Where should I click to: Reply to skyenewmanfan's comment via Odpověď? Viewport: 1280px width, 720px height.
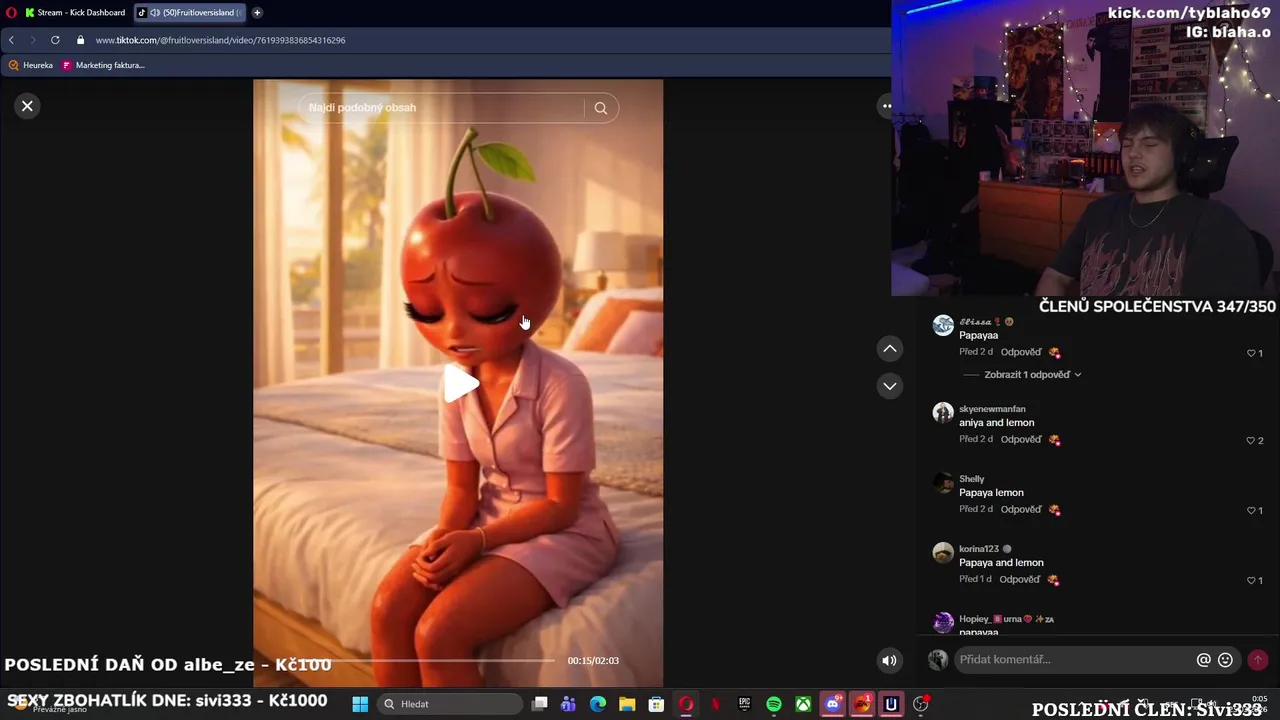tap(1021, 439)
